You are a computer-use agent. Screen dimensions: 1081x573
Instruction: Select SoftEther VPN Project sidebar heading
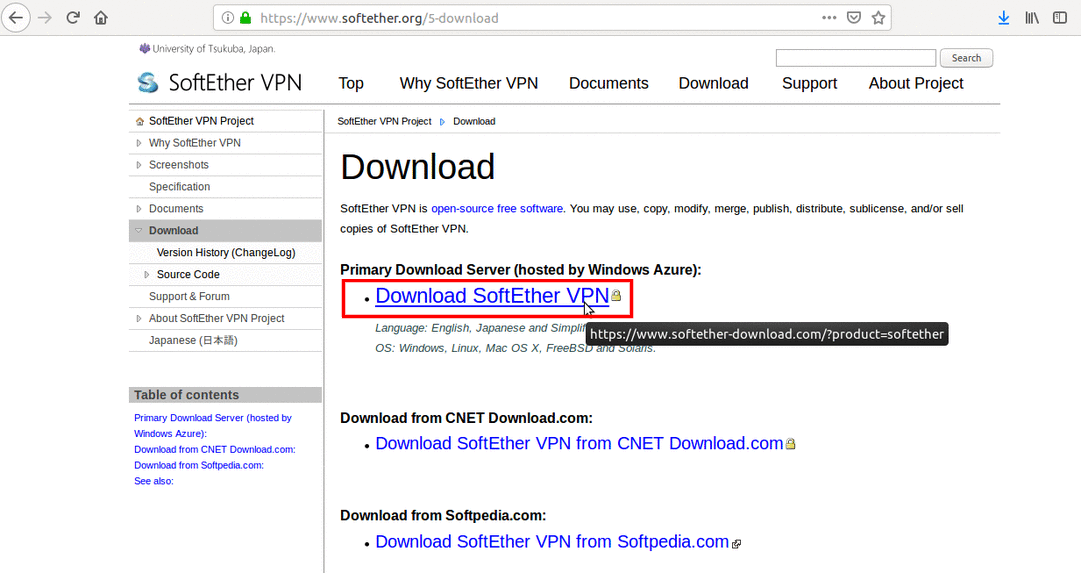click(x=201, y=121)
